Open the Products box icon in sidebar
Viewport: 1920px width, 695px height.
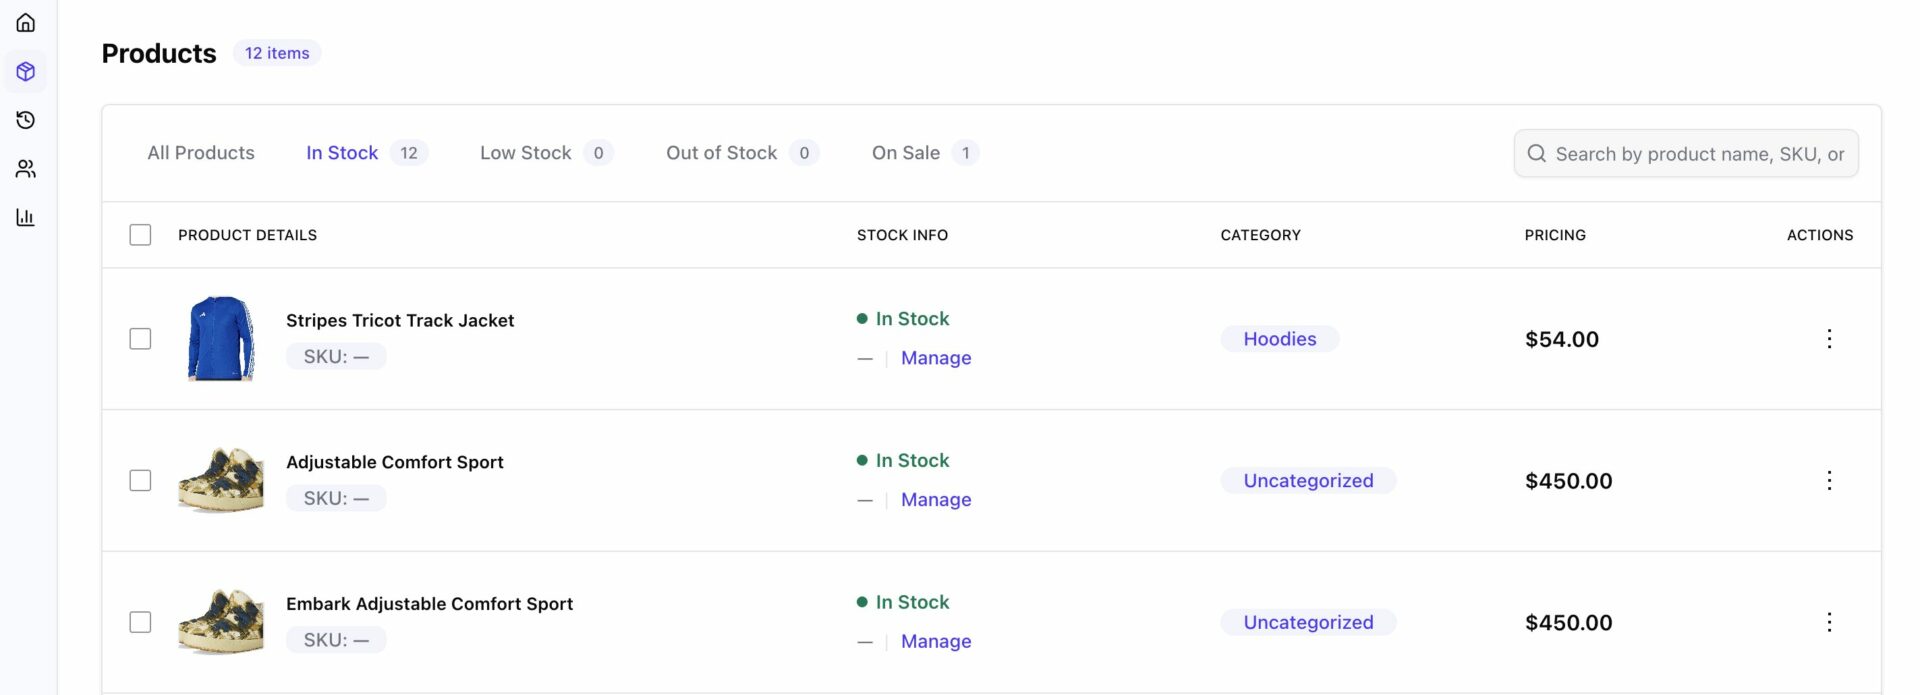pyautogui.click(x=26, y=71)
